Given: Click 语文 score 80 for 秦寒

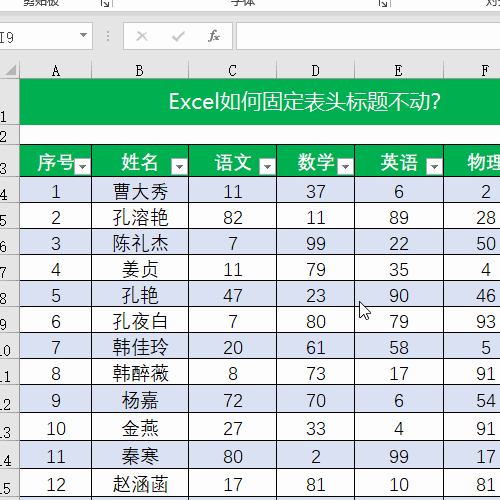Looking at the screenshot, I should [x=233, y=455].
